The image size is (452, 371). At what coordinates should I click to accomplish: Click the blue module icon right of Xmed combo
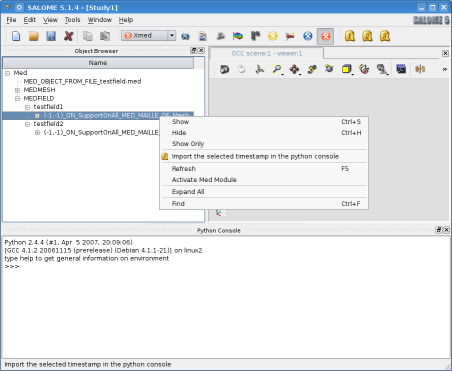tap(185, 36)
